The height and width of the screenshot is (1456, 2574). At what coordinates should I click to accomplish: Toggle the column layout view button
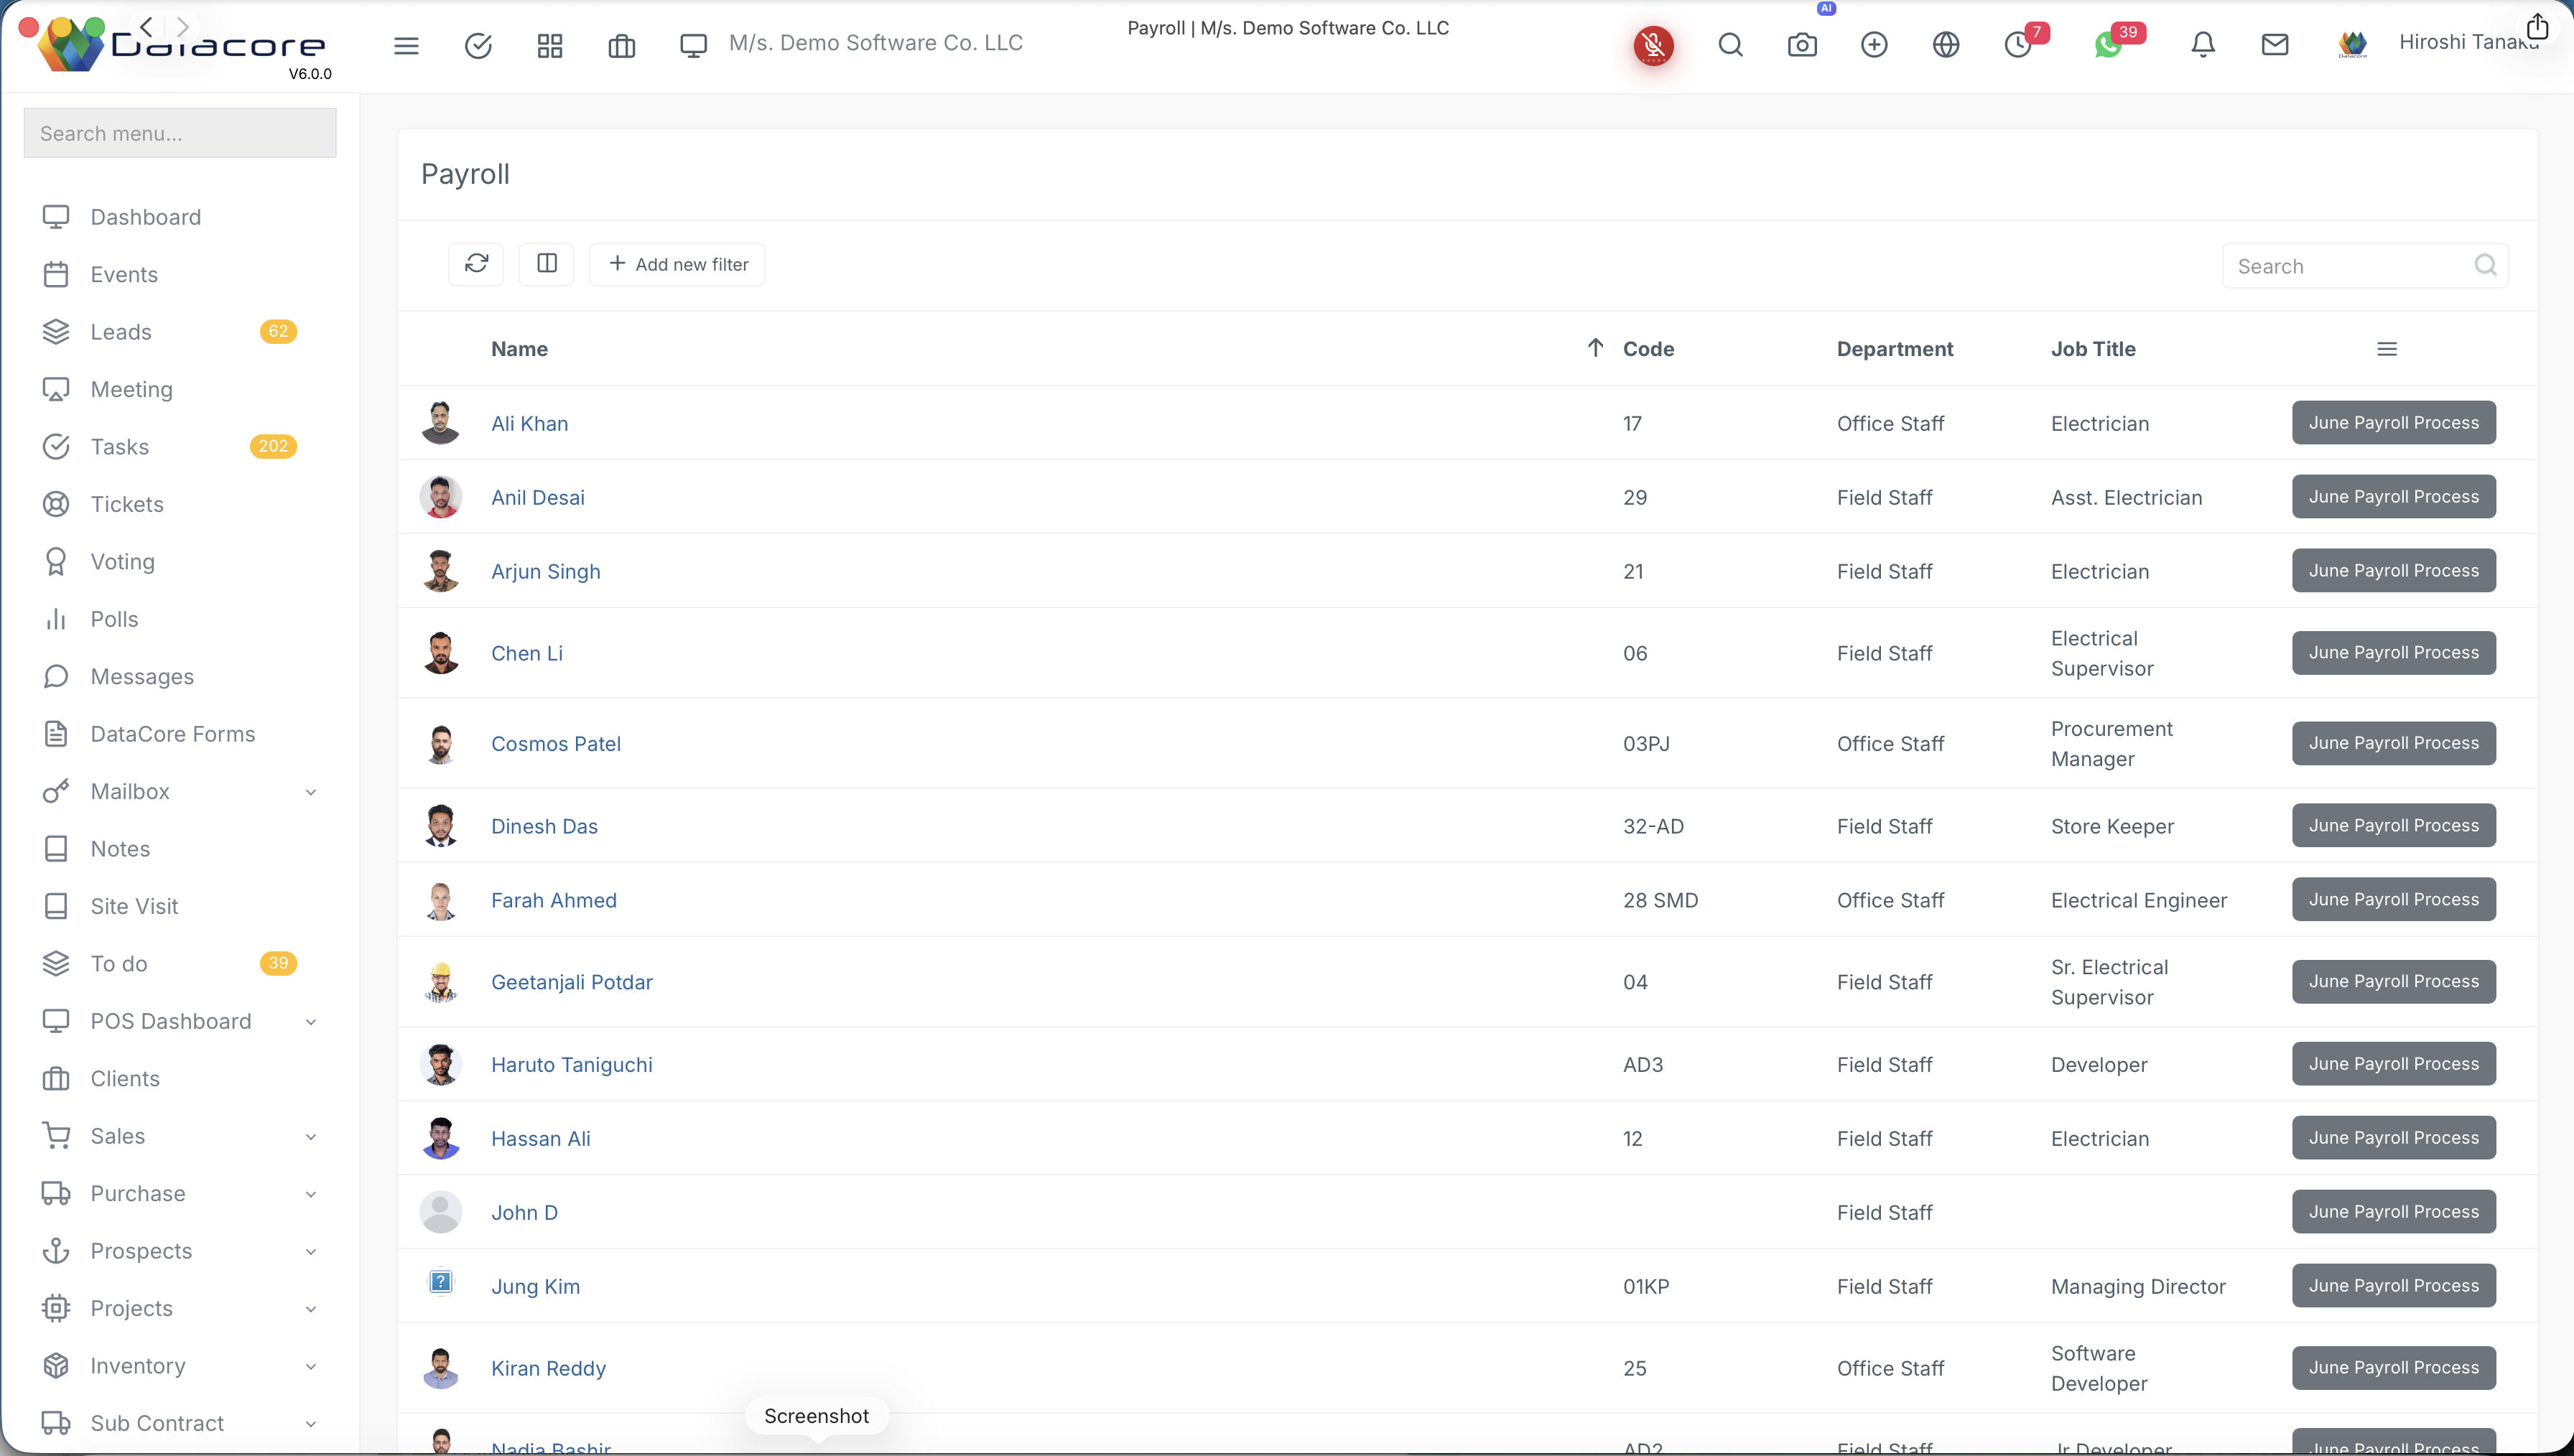point(546,264)
